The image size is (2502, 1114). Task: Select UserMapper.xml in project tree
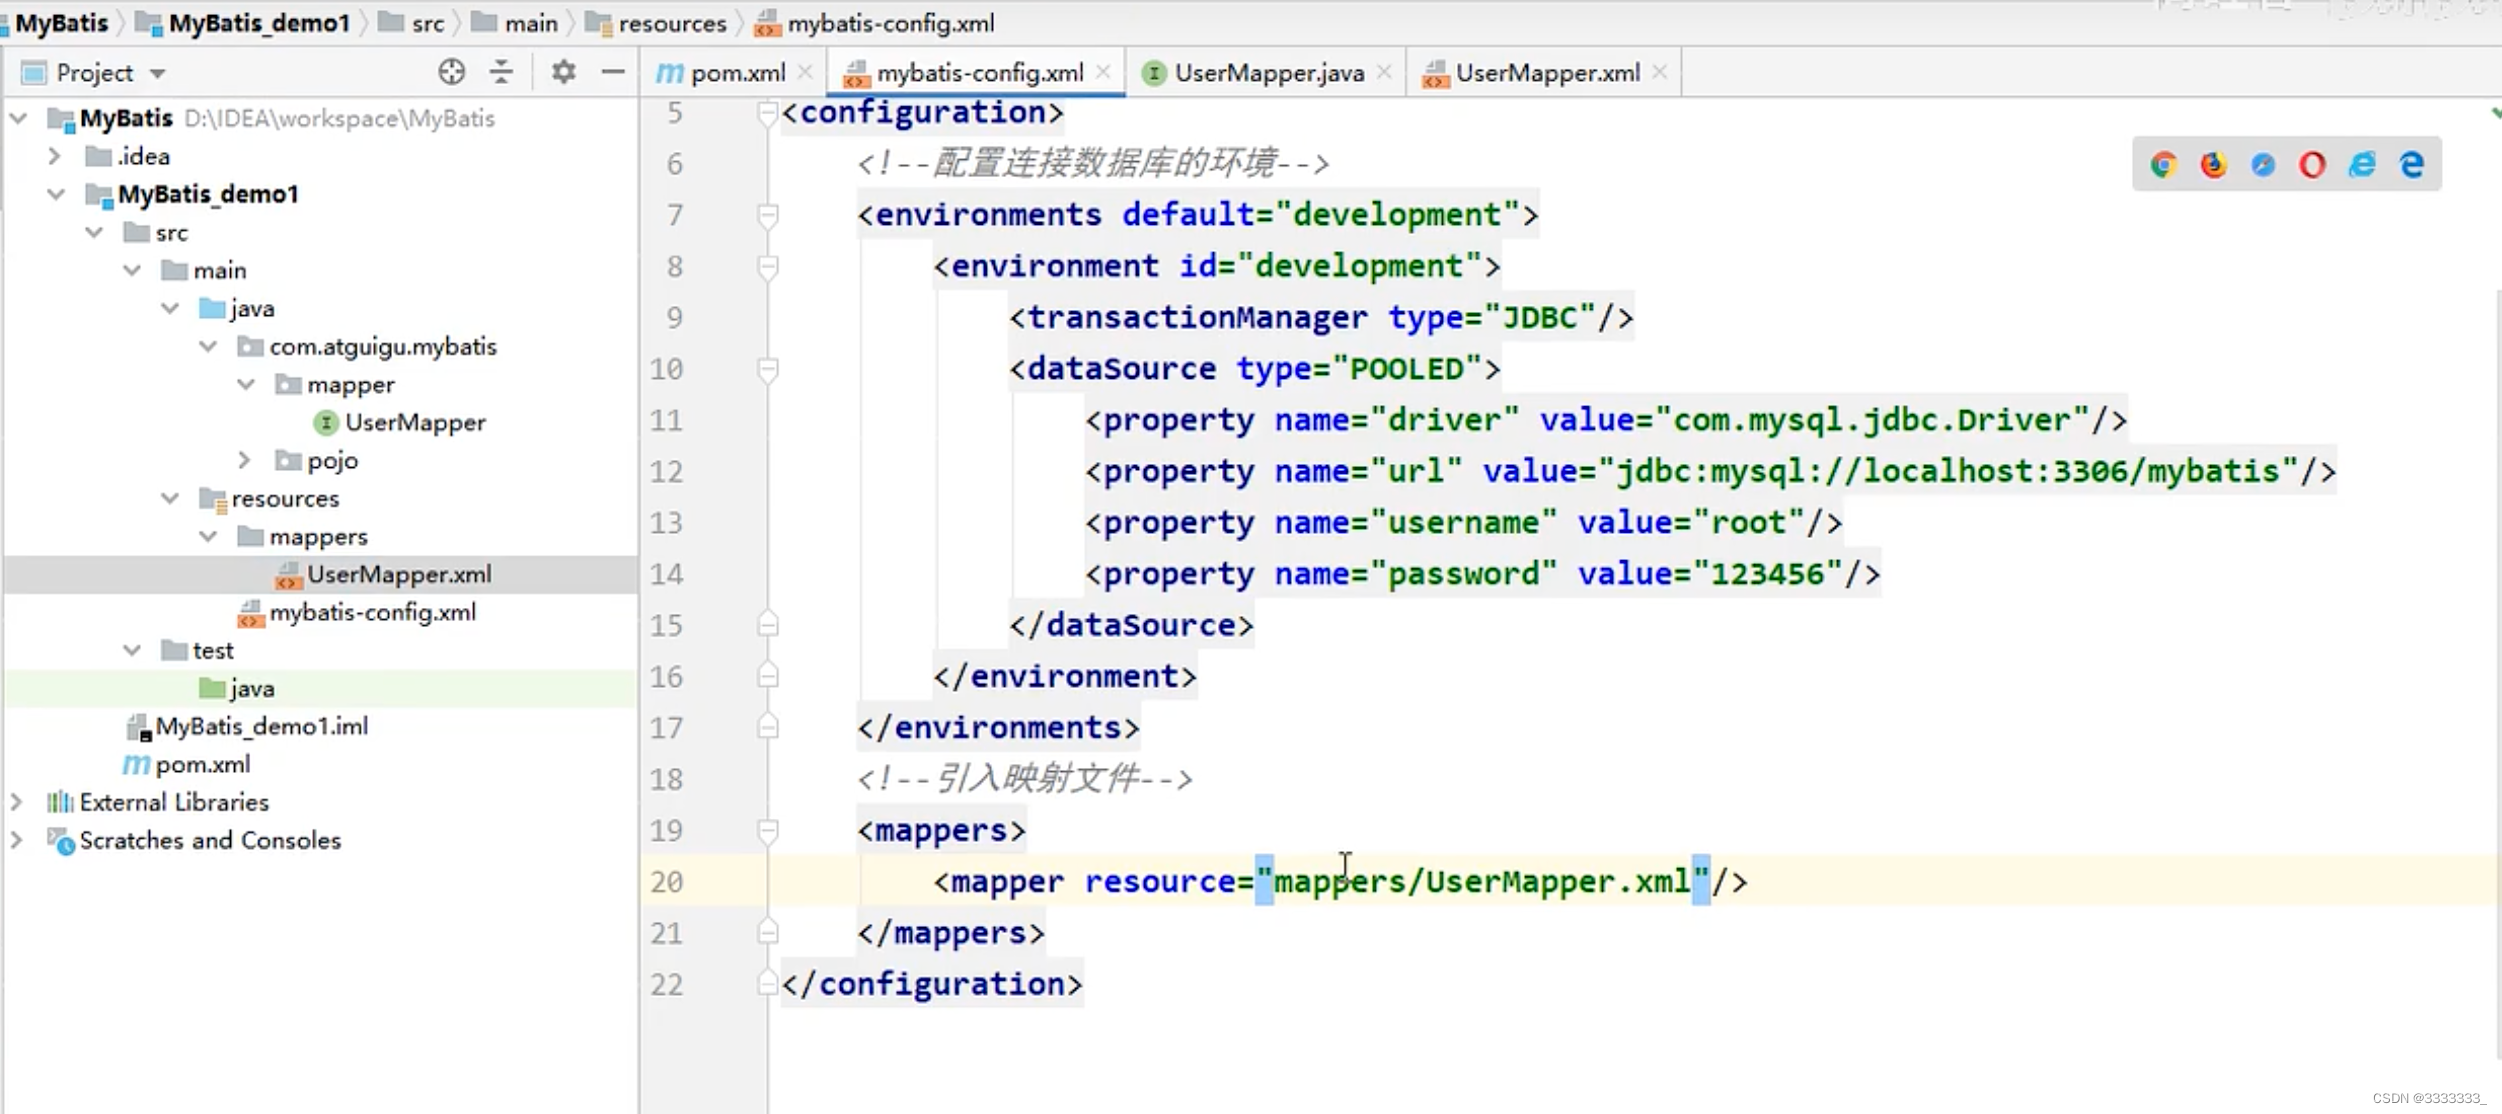[384, 574]
